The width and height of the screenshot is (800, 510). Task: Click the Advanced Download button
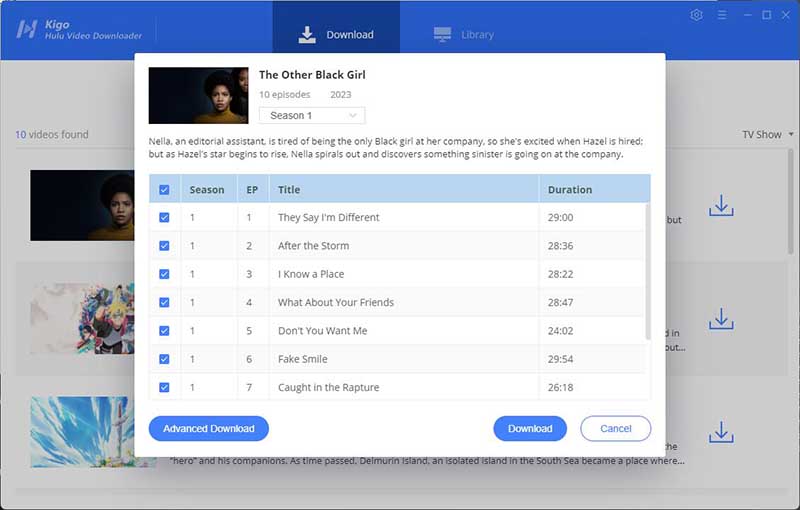point(209,428)
